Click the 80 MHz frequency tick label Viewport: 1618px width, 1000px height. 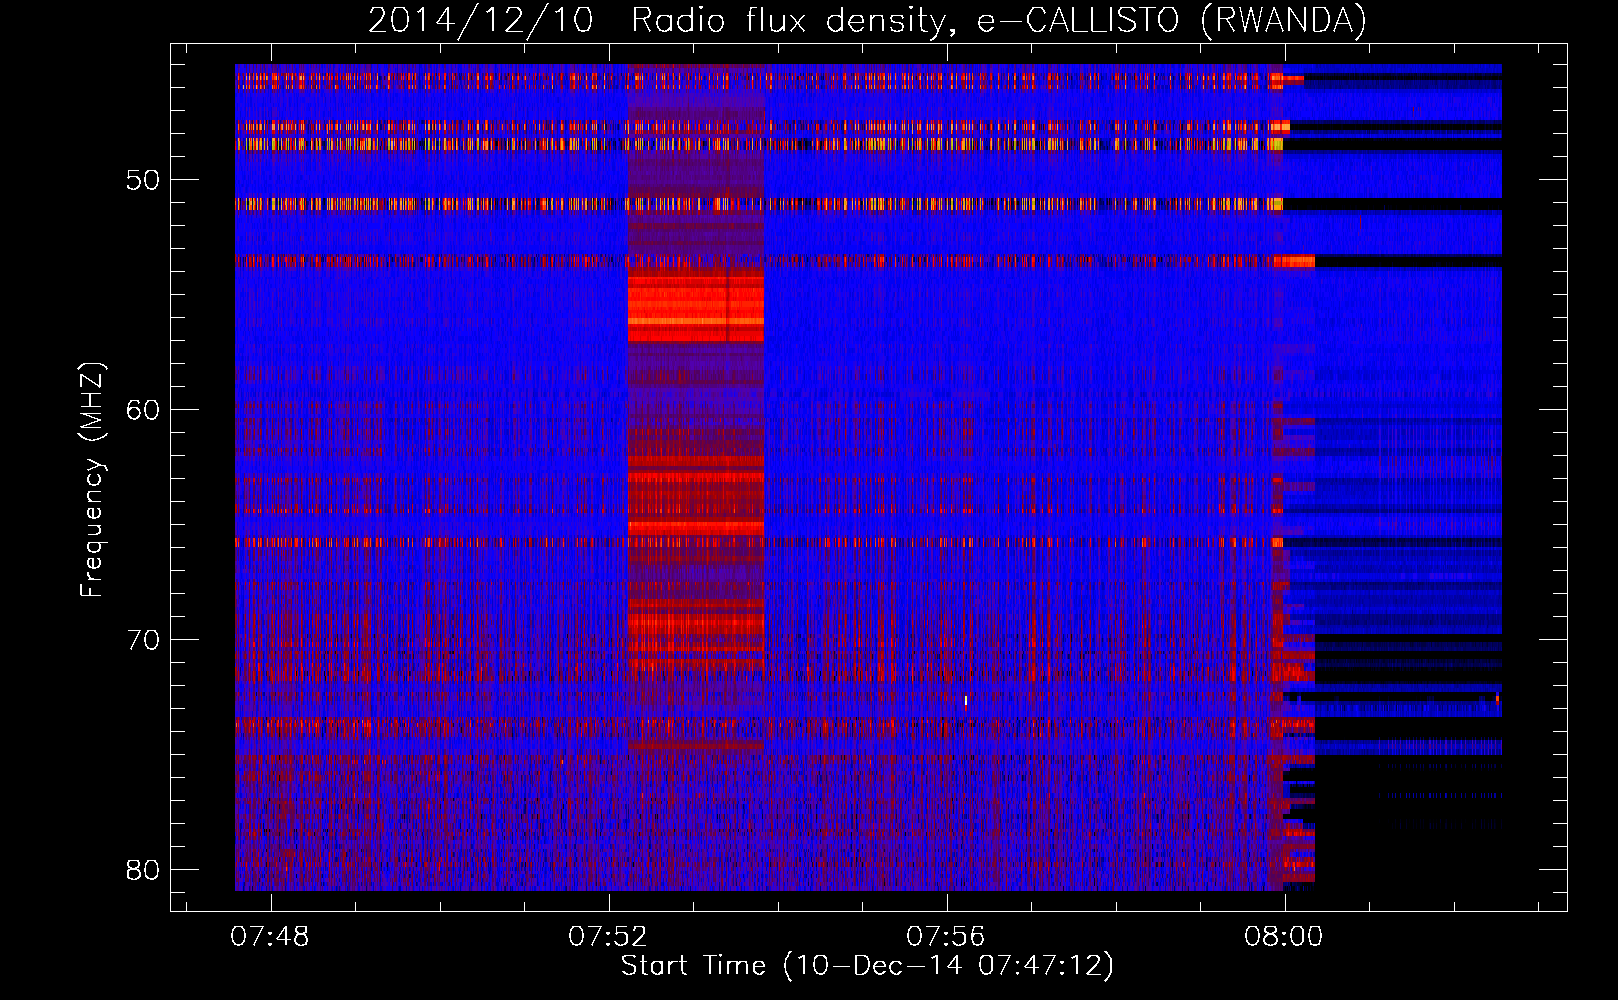(143, 870)
